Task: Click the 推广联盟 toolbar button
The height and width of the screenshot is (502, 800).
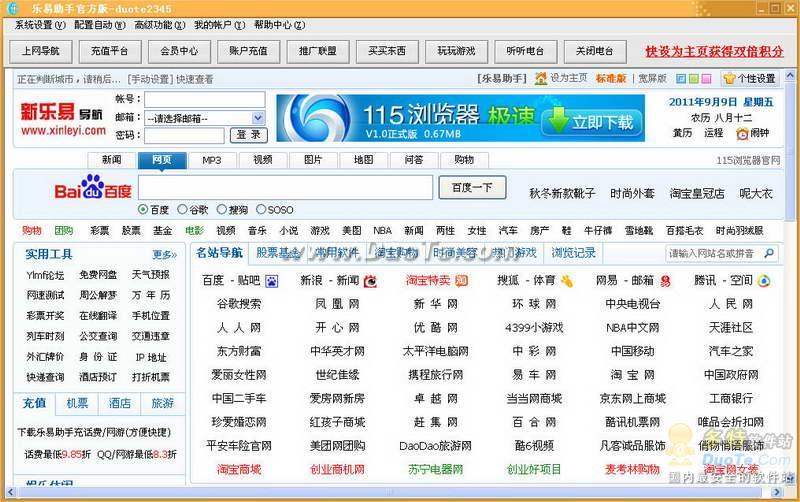Action: click(x=318, y=51)
